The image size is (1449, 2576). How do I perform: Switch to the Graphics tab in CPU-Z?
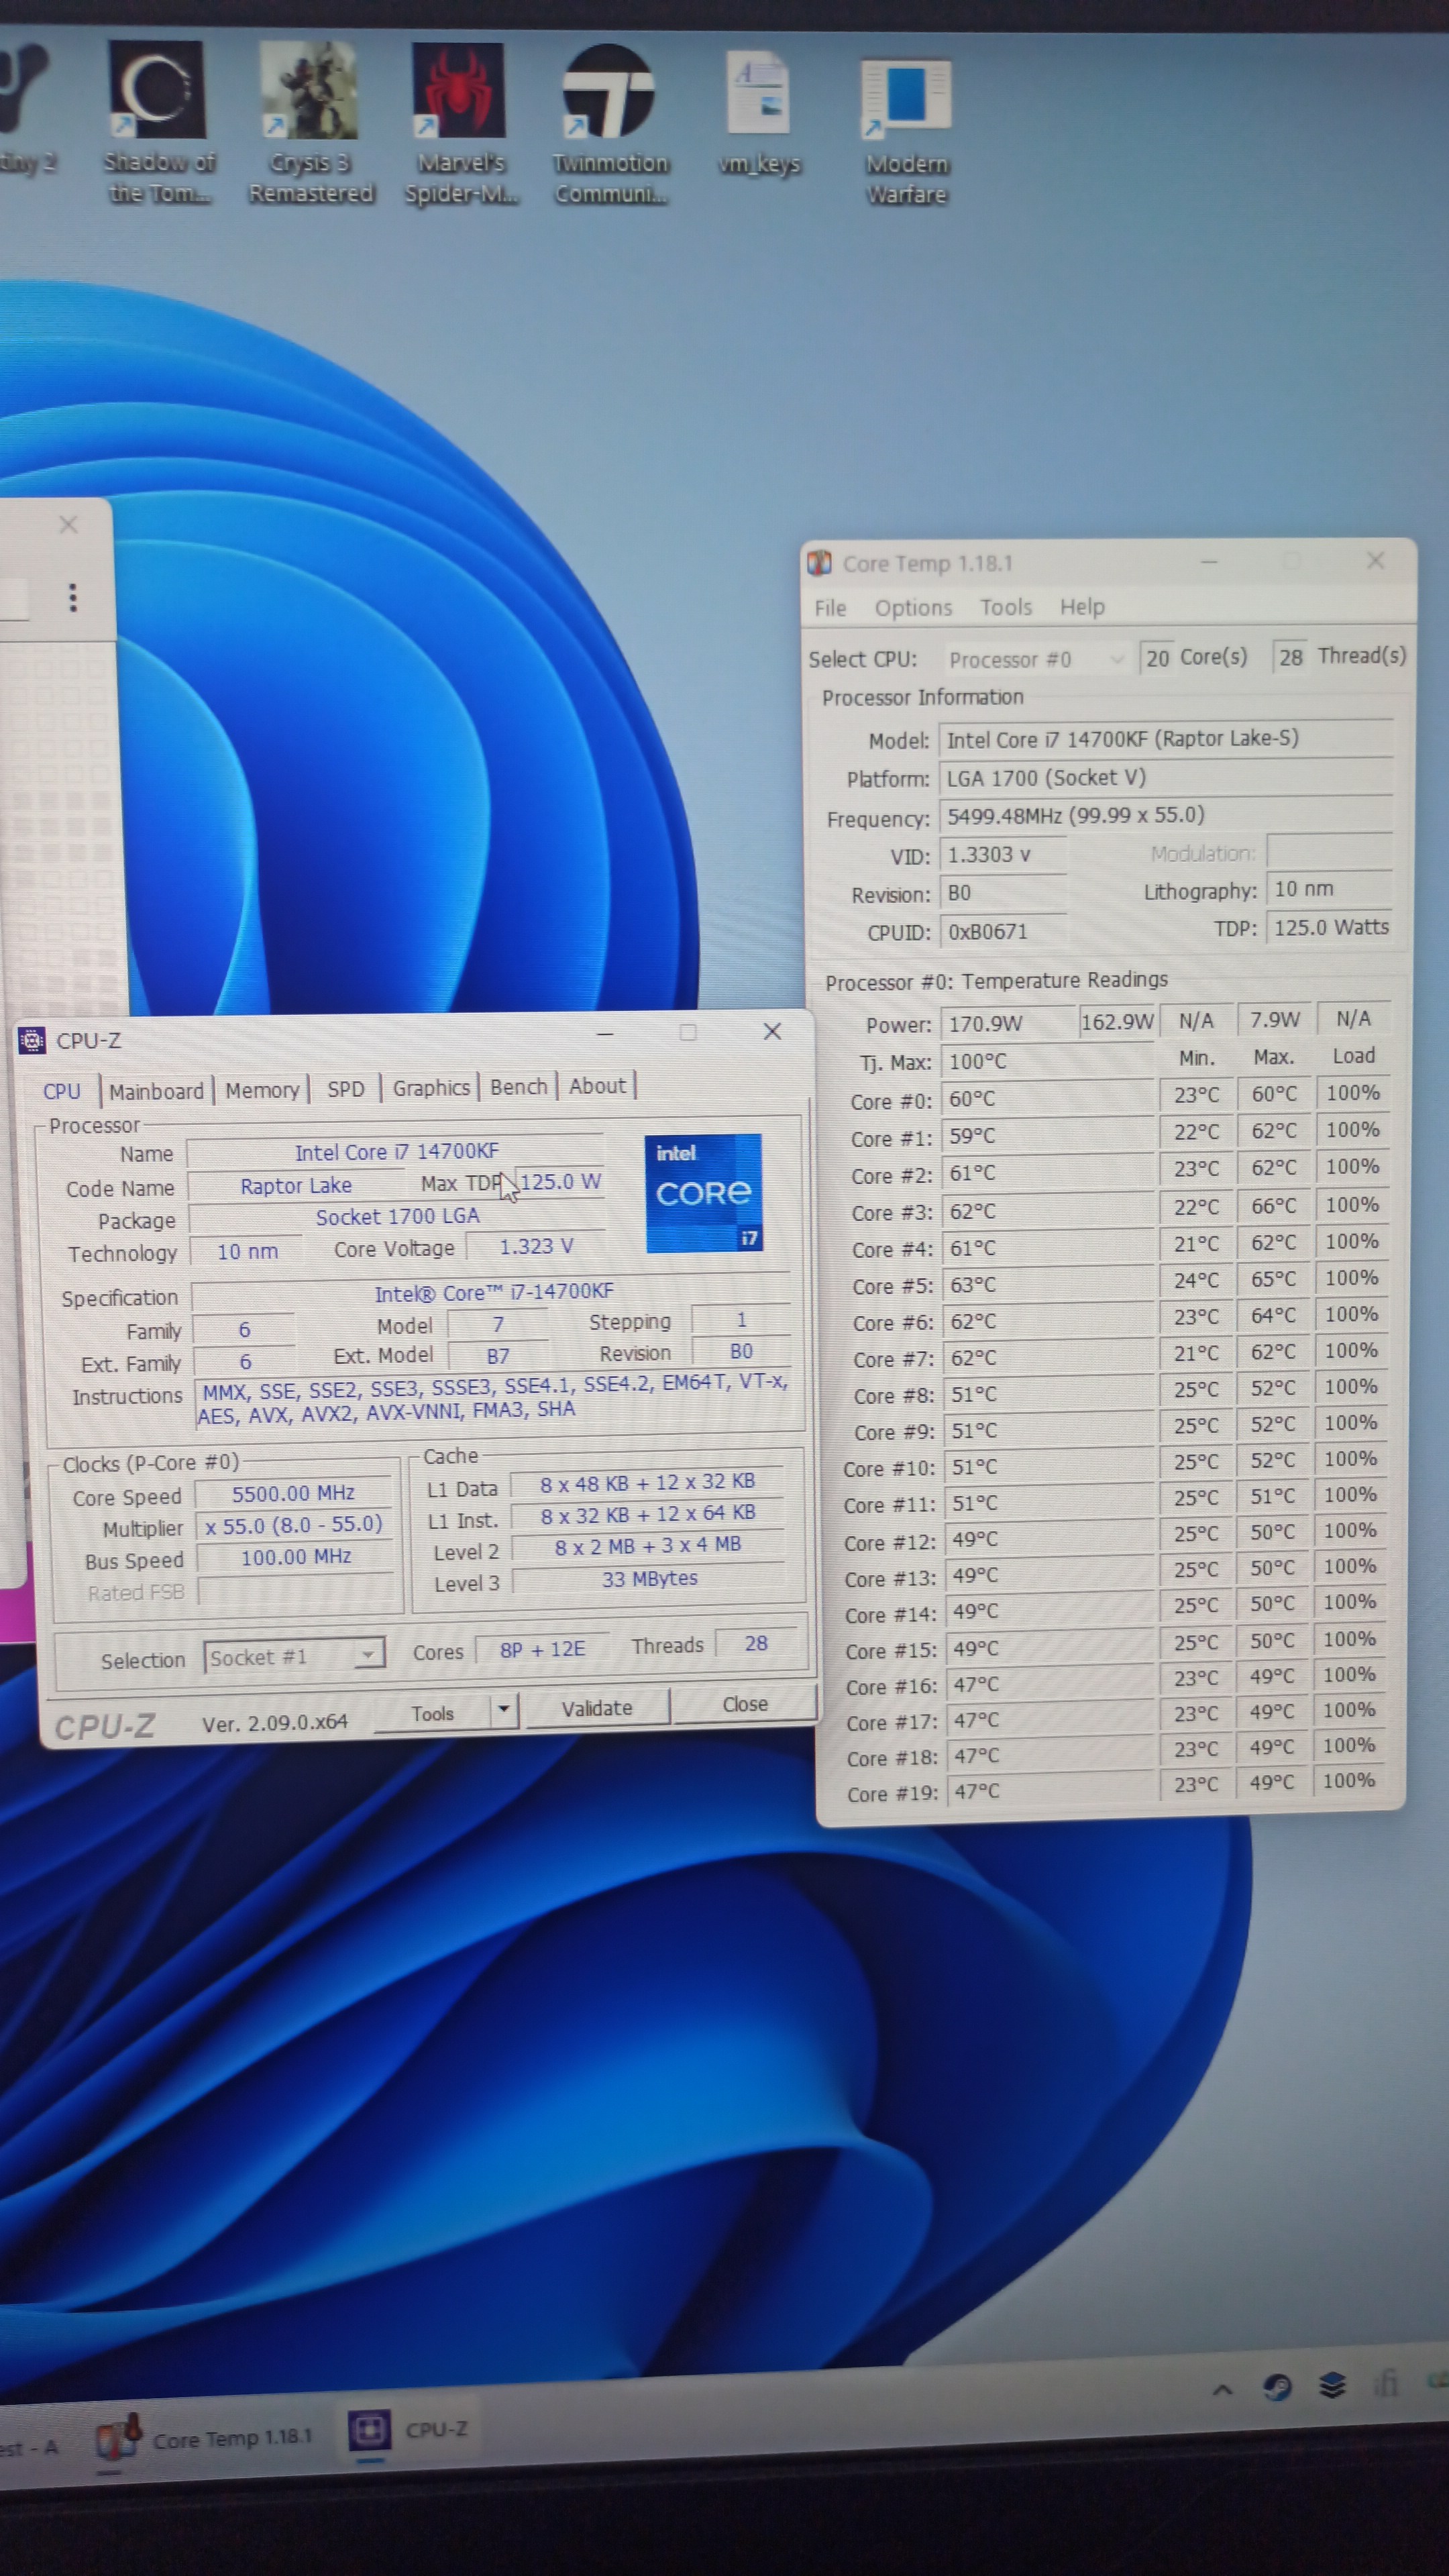[431, 1087]
